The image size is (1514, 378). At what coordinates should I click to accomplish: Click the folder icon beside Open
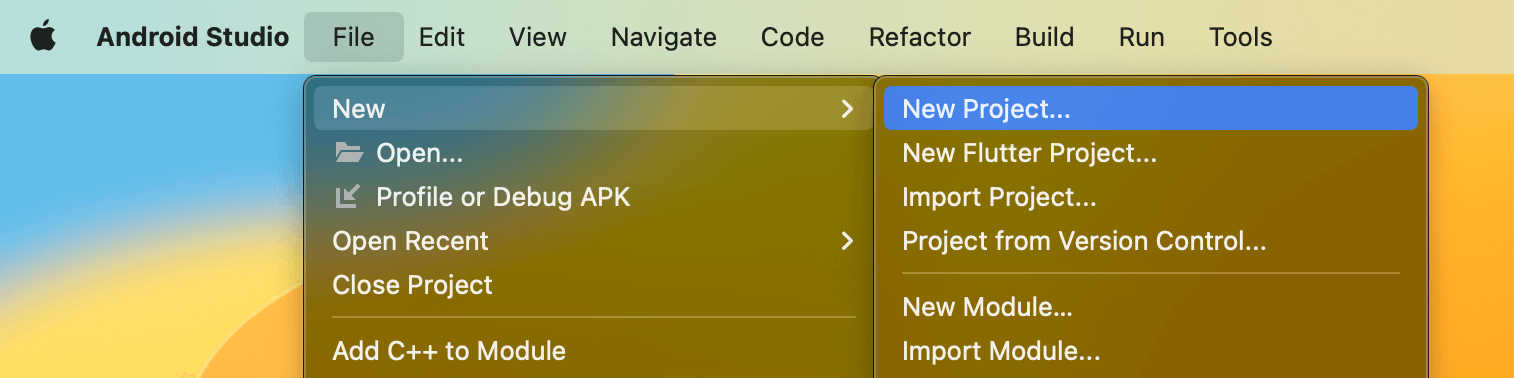(348, 153)
